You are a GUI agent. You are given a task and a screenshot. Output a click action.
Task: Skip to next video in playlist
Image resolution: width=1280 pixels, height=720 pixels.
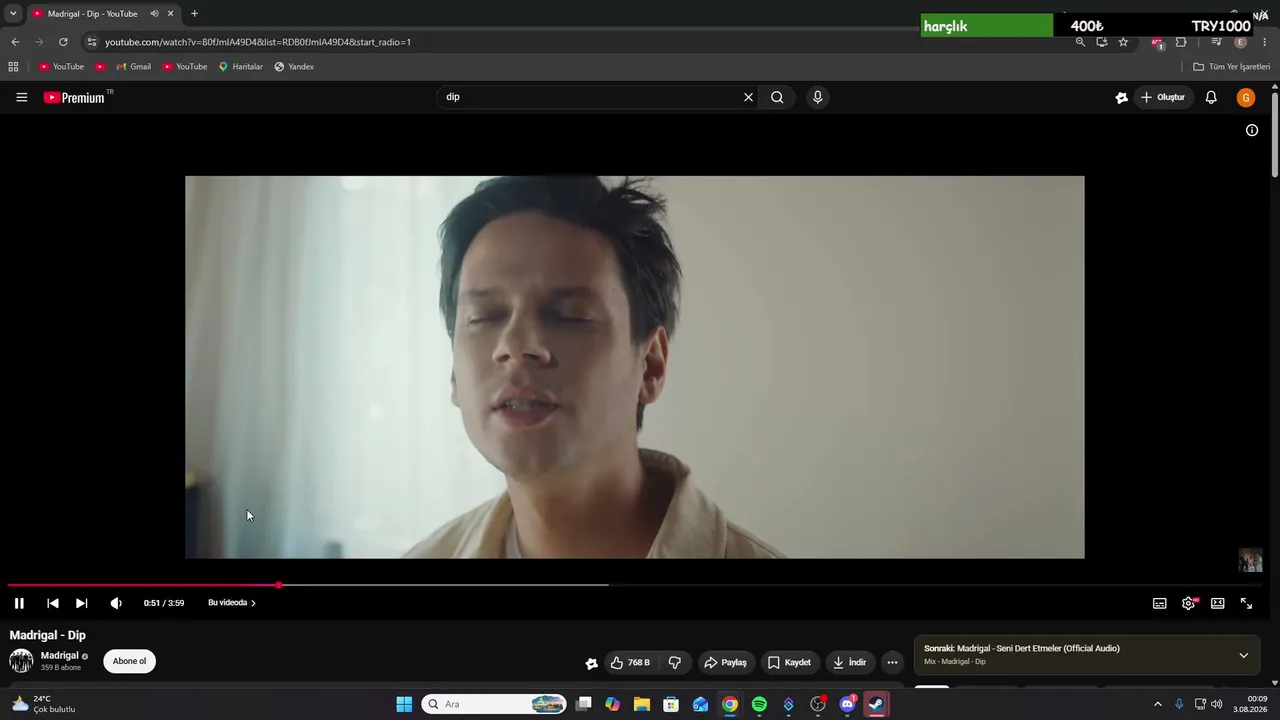[82, 603]
